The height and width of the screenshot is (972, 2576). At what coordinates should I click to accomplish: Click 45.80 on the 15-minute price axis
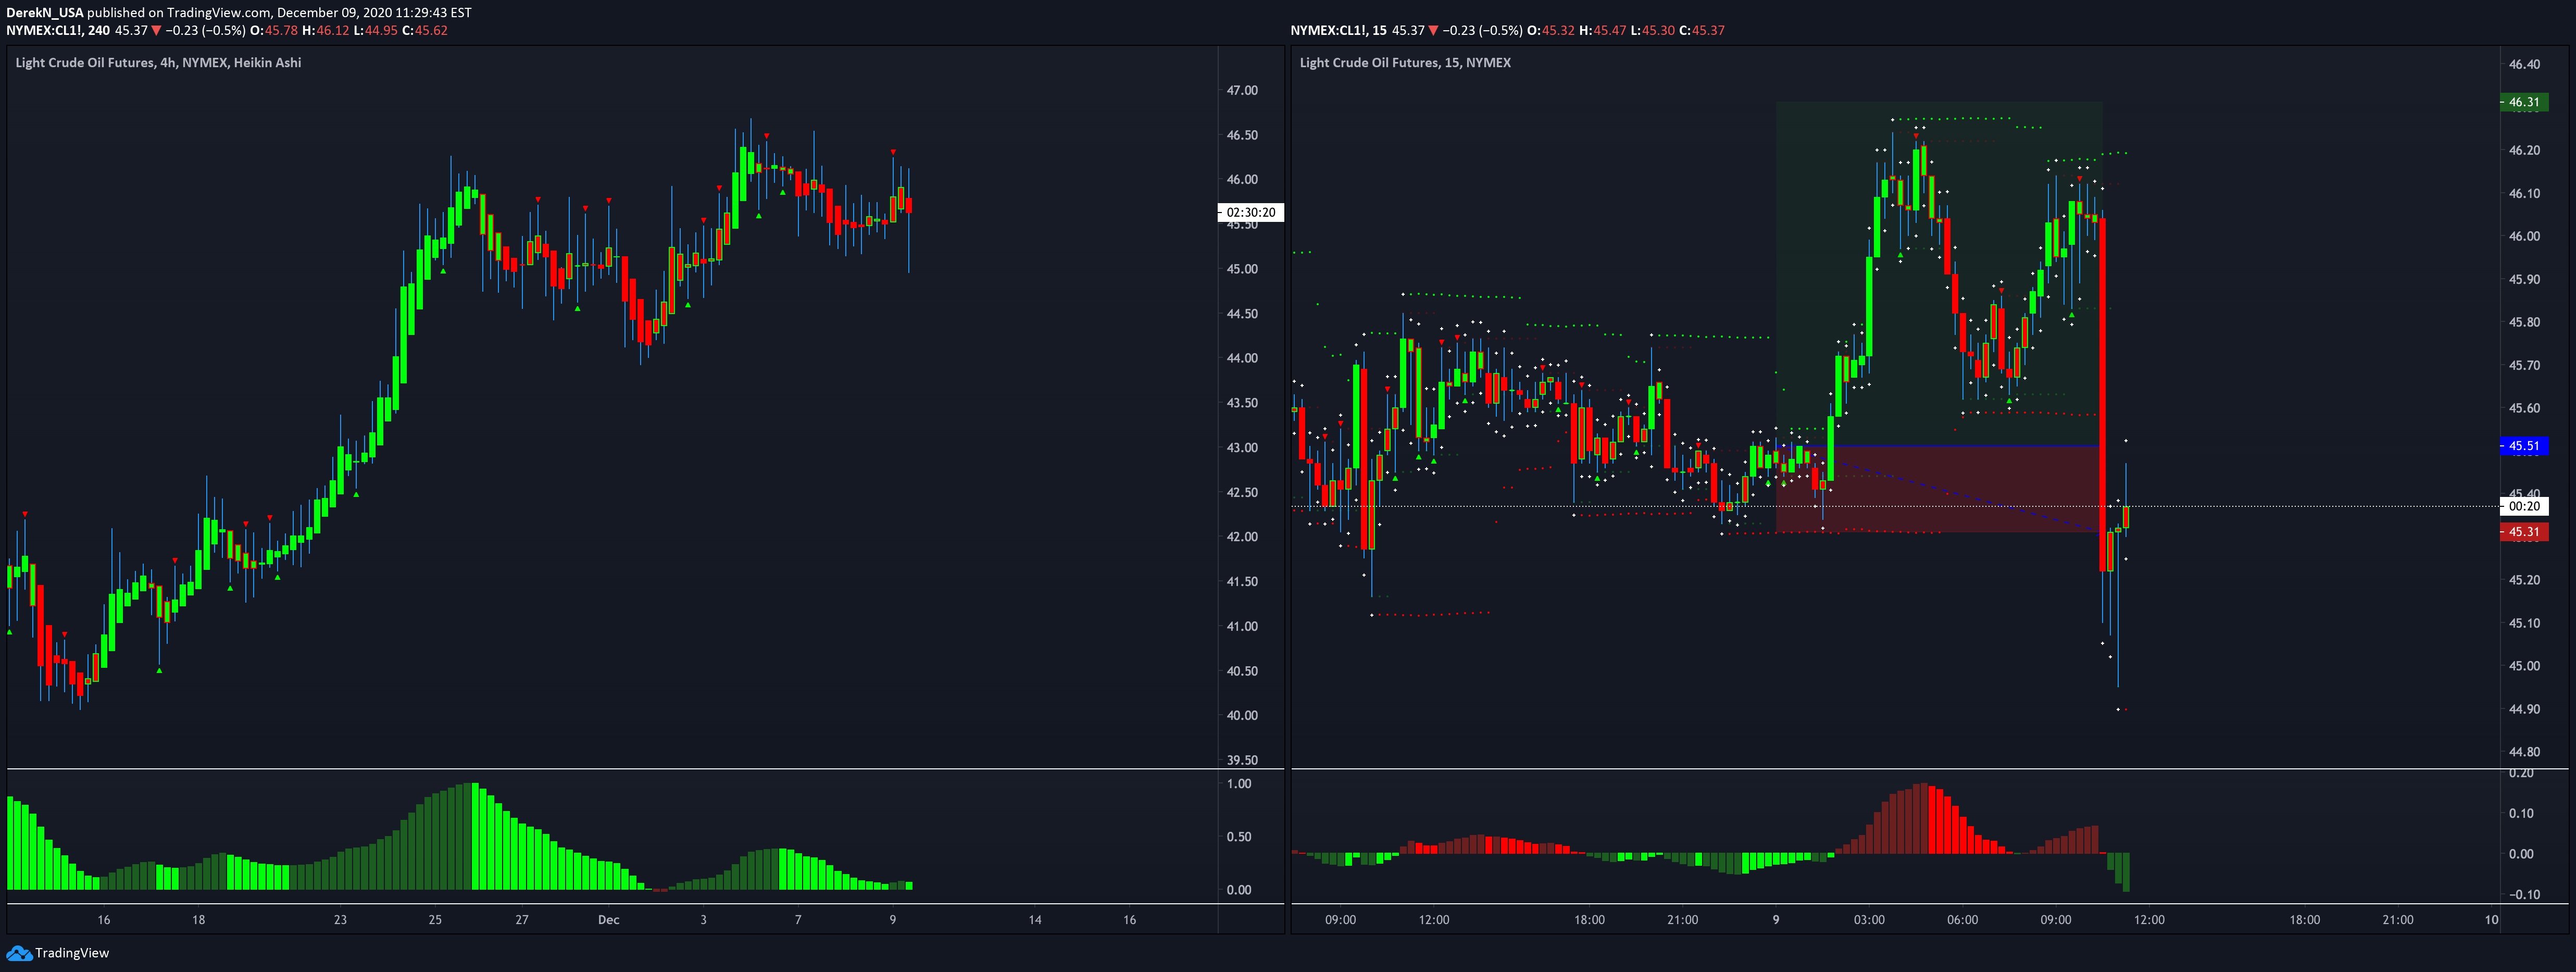(x=2524, y=322)
